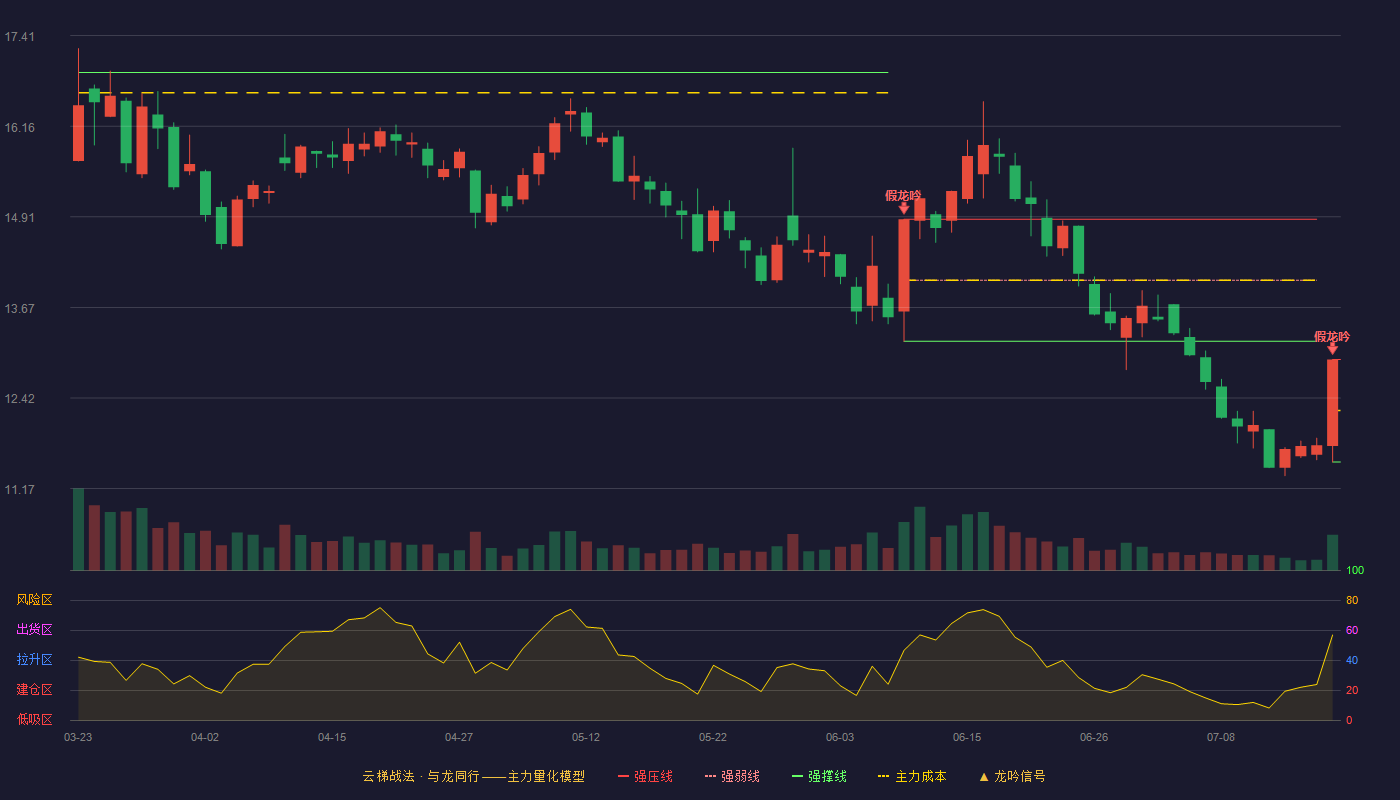Click the 建仓区 zone label
The height and width of the screenshot is (800, 1400).
[x=34, y=690]
